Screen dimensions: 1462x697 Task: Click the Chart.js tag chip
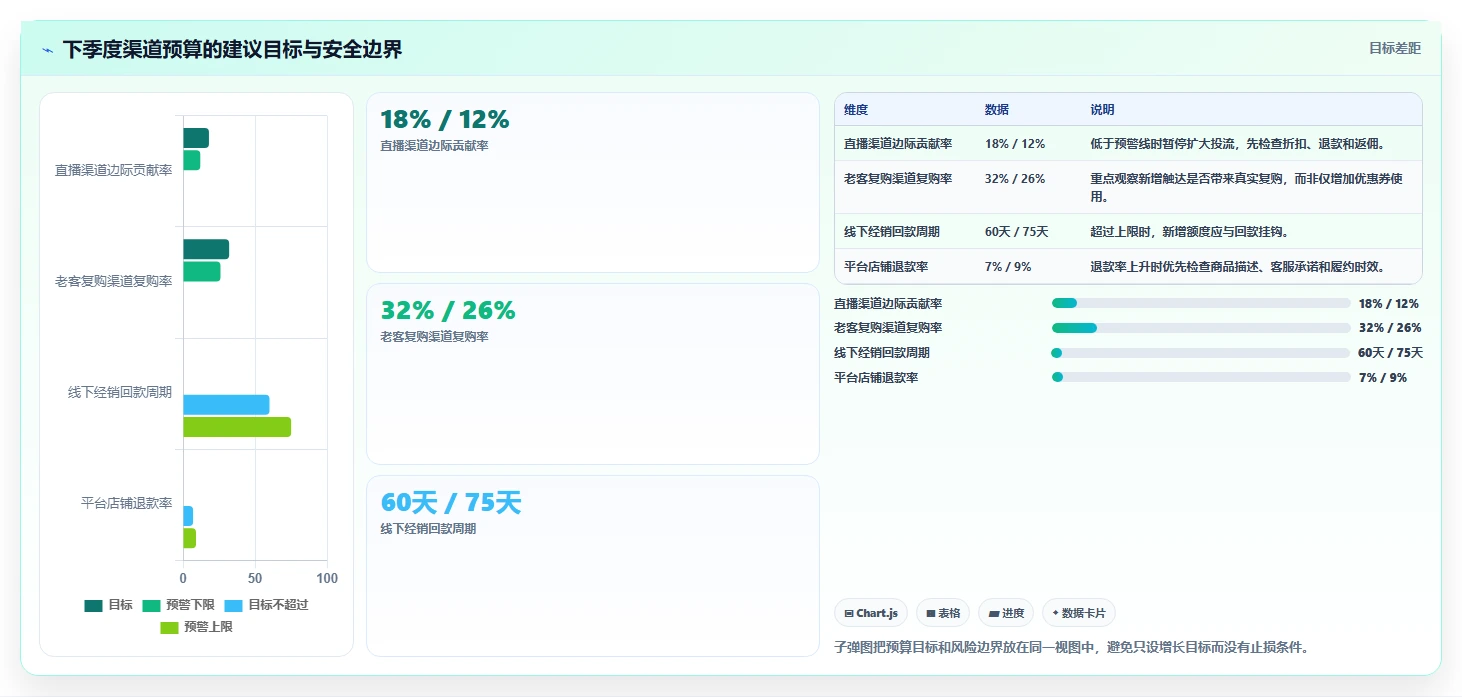pyautogui.click(x=871, y=613)
